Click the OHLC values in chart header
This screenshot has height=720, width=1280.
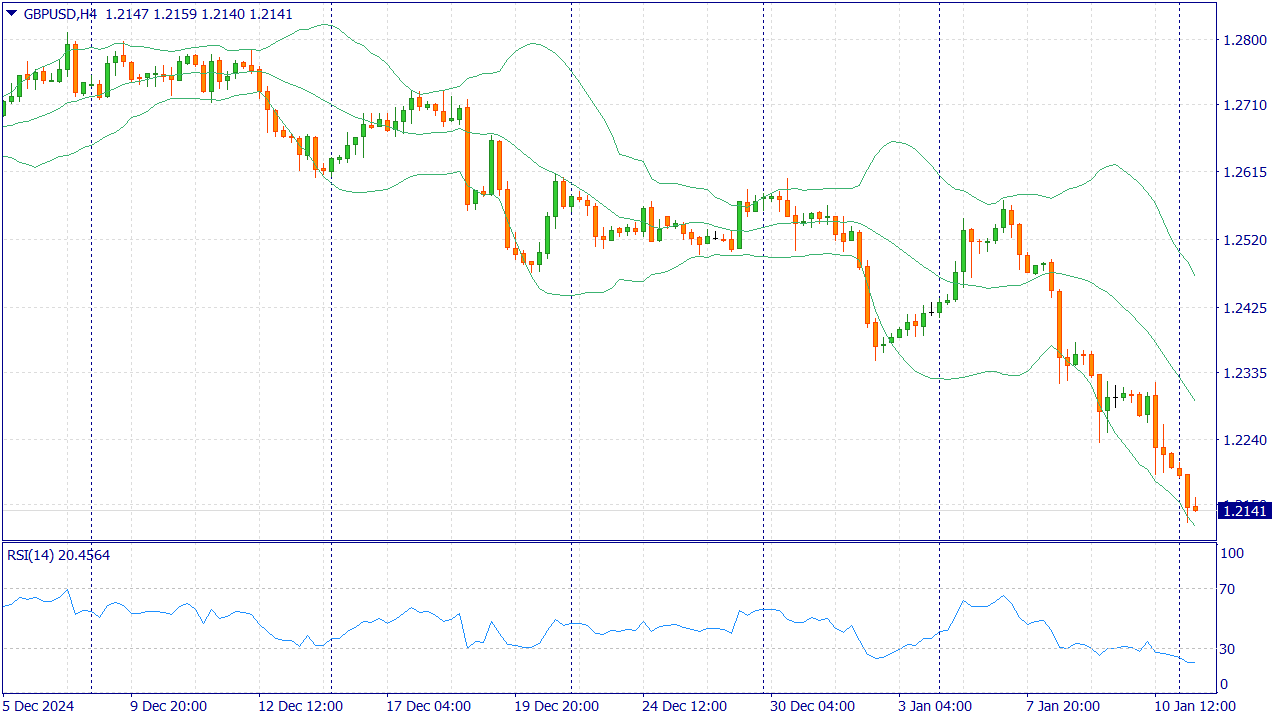point(199,15)
